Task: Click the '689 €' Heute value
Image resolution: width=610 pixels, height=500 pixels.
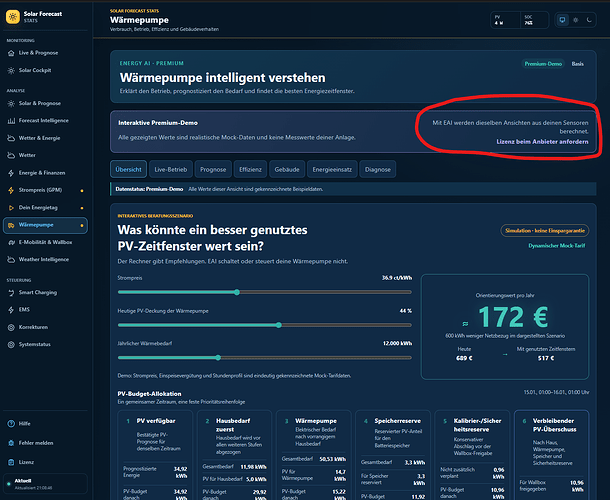Action: coord(464,358)
